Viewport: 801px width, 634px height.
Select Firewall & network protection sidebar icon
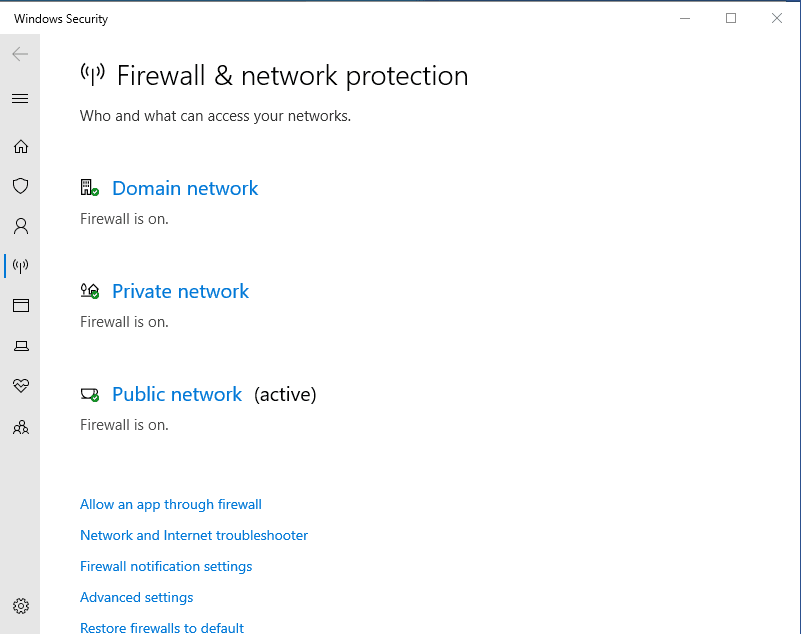tap(20, 266)
